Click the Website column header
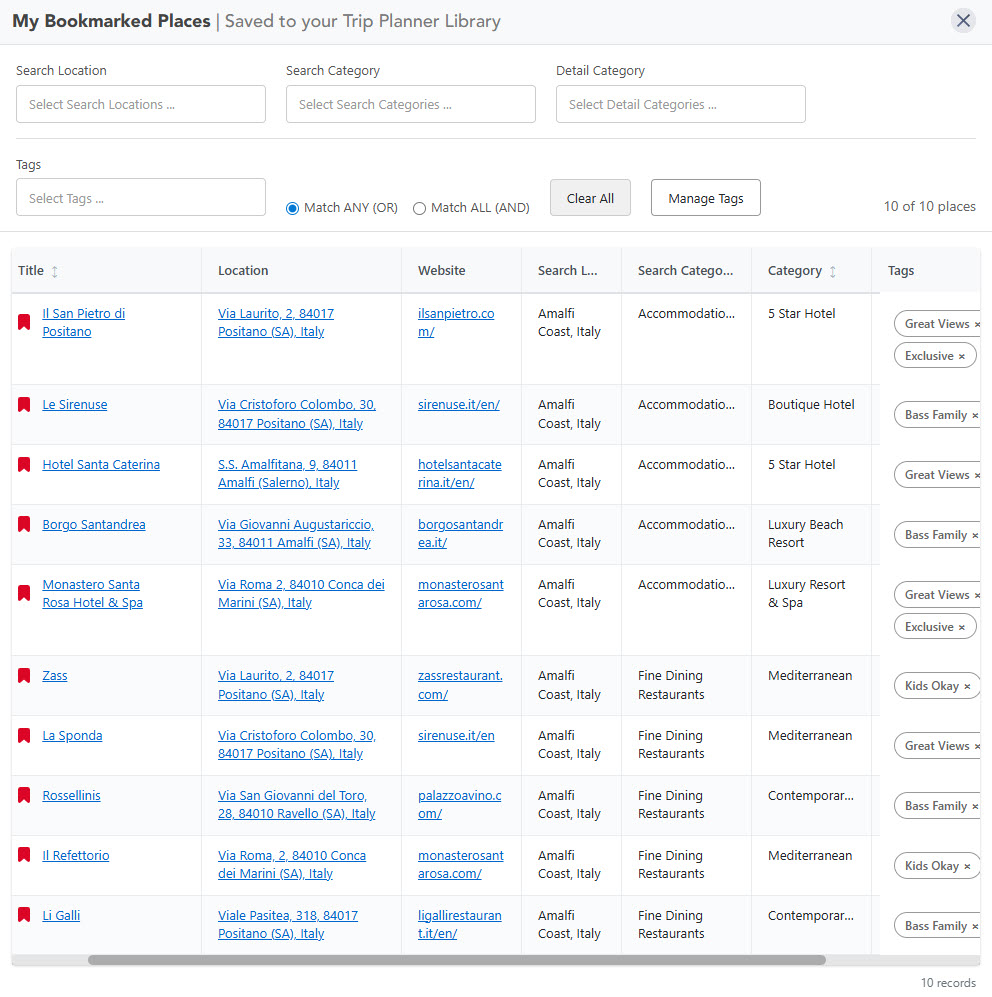The image size is (992, 997). point(441,271)
